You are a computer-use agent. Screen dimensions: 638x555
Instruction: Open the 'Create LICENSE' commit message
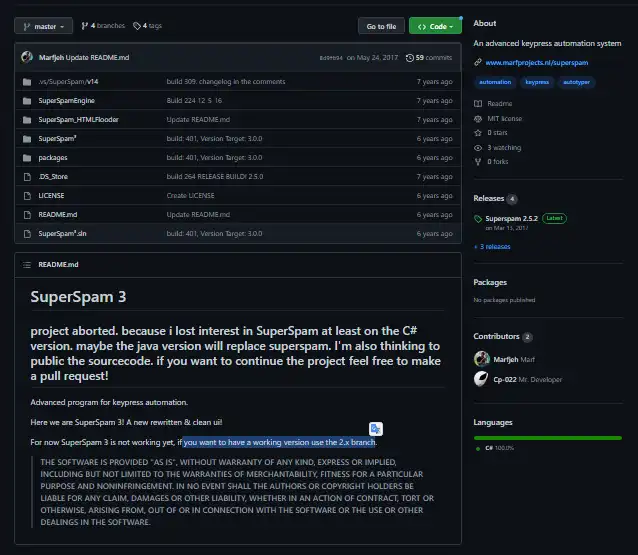pos(190,196)
